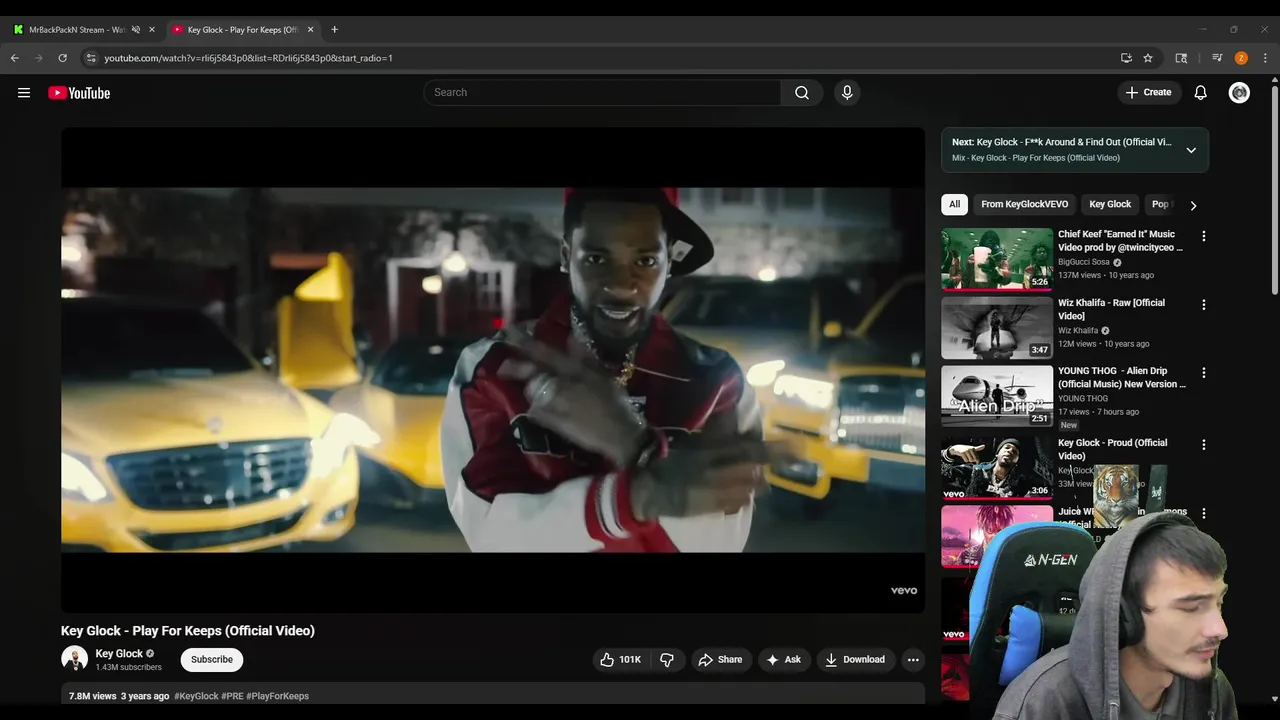The height and width of the screenshot is (720, 1280).
Task: Open options for Wiz Khalifa Raw video
Action: 1204,305
